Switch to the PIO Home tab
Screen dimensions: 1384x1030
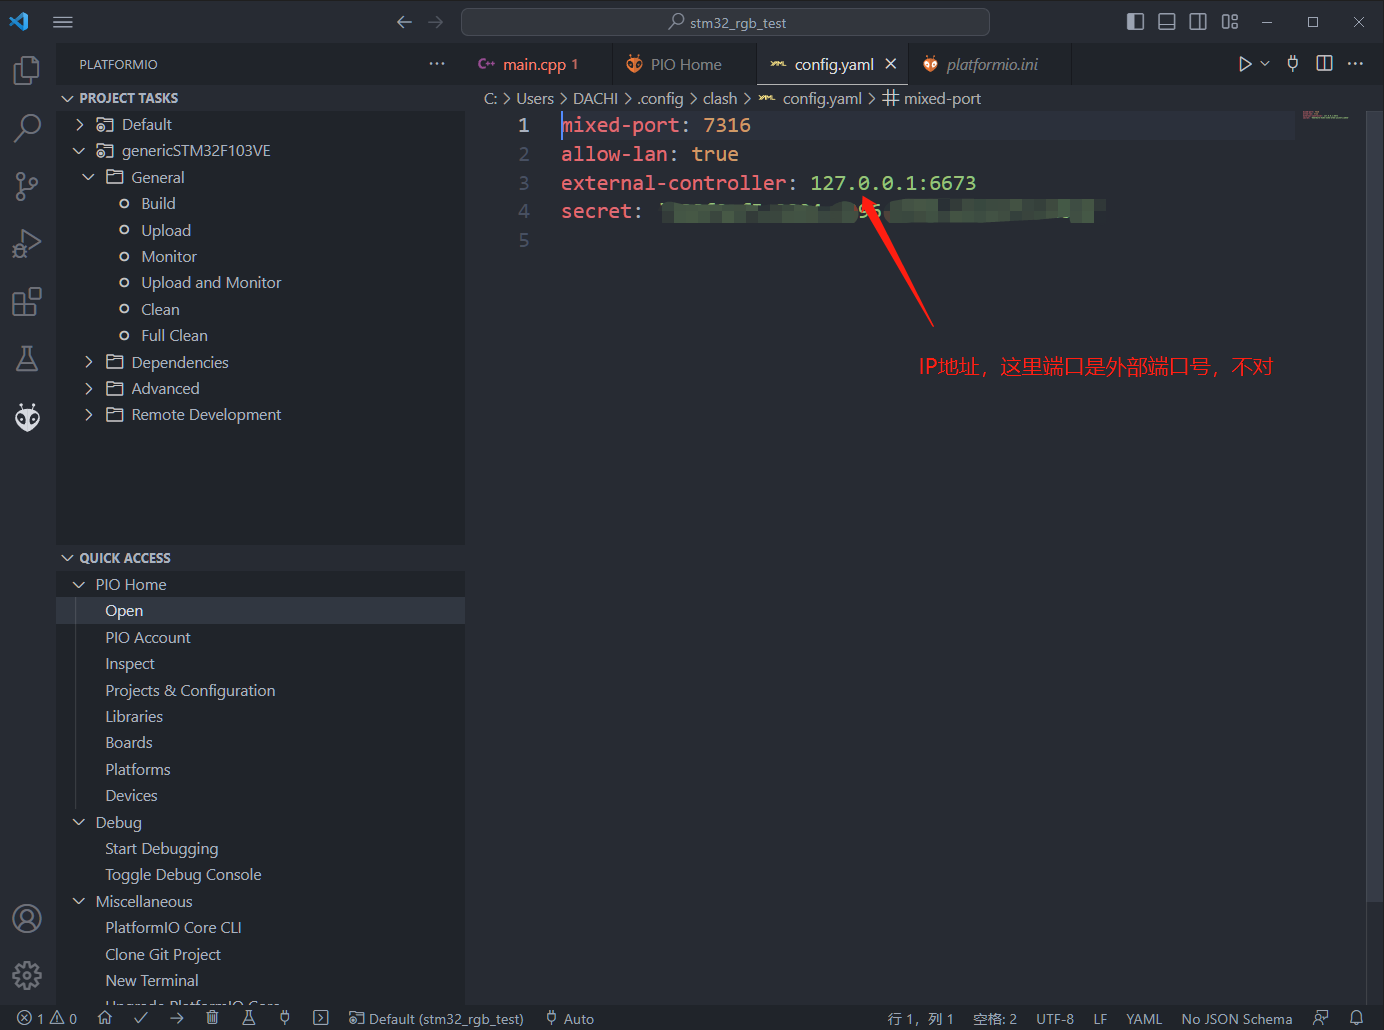coord(685,64)
